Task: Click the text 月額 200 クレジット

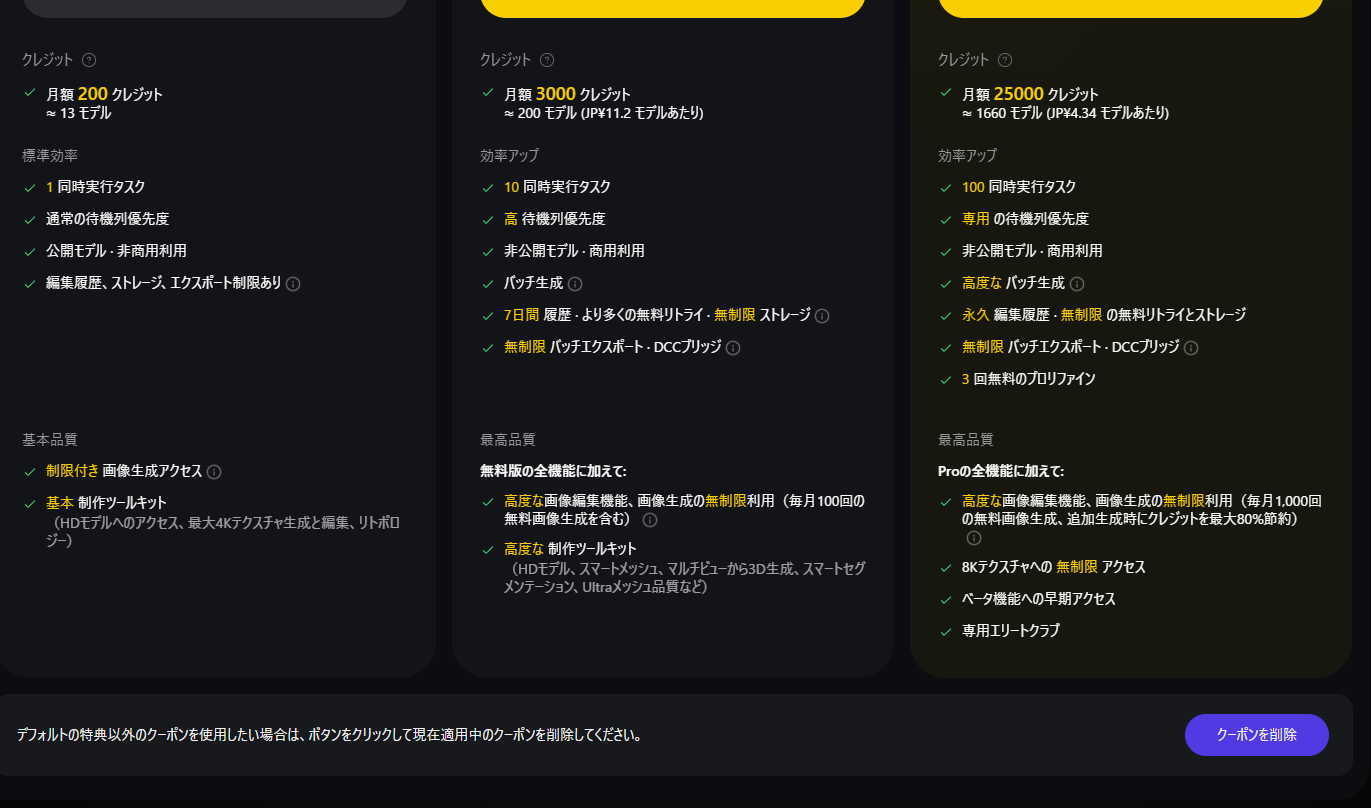Action: (x=104, y=94)
